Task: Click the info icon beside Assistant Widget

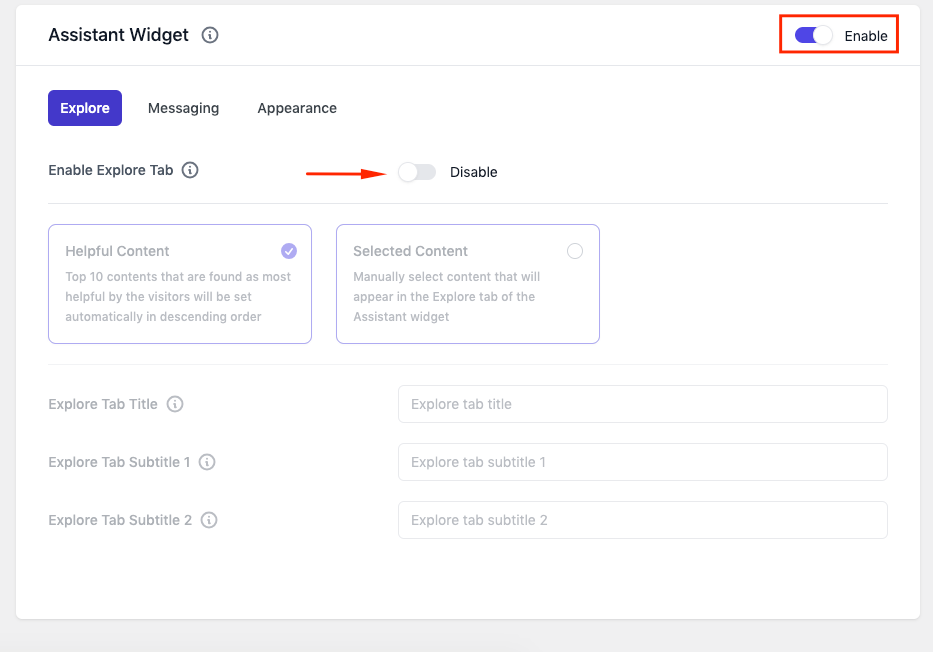Action: [x=209, y=35]
